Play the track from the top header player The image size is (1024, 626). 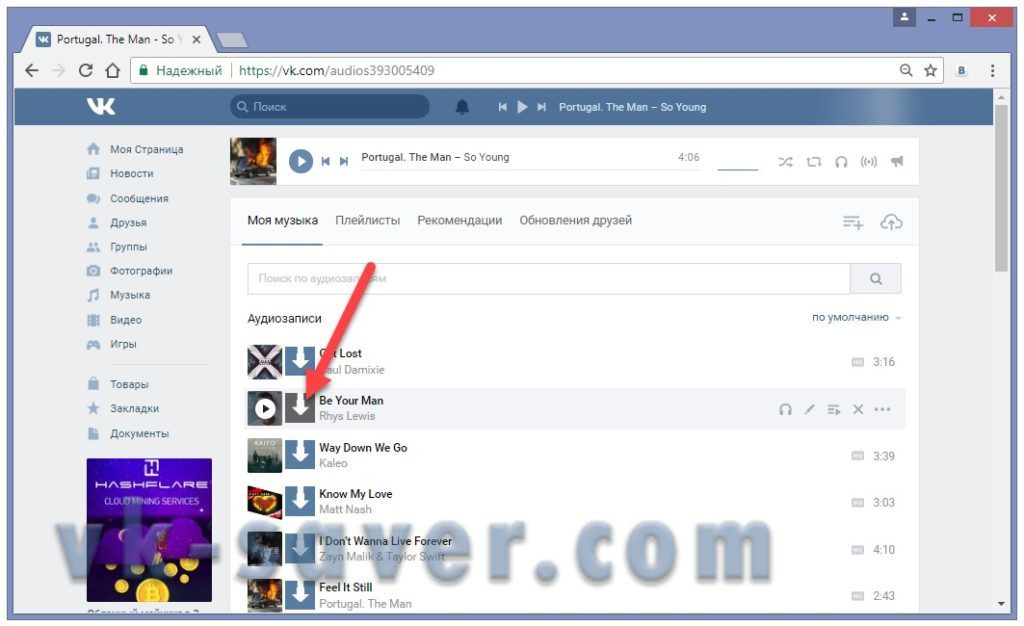(522, 107)
